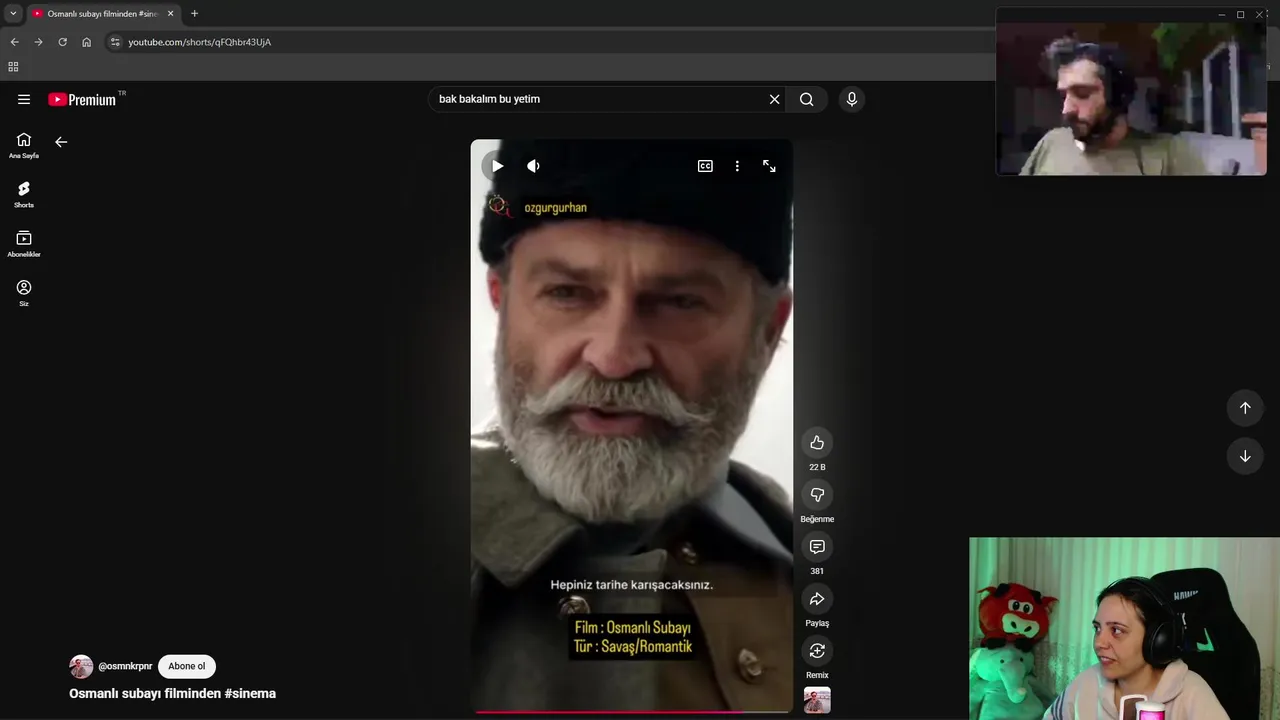Open the sound source thumbnail below Remix
The height and width of the screenshot is (720, 1280).
pyautogui.click(x=817, y=700)
